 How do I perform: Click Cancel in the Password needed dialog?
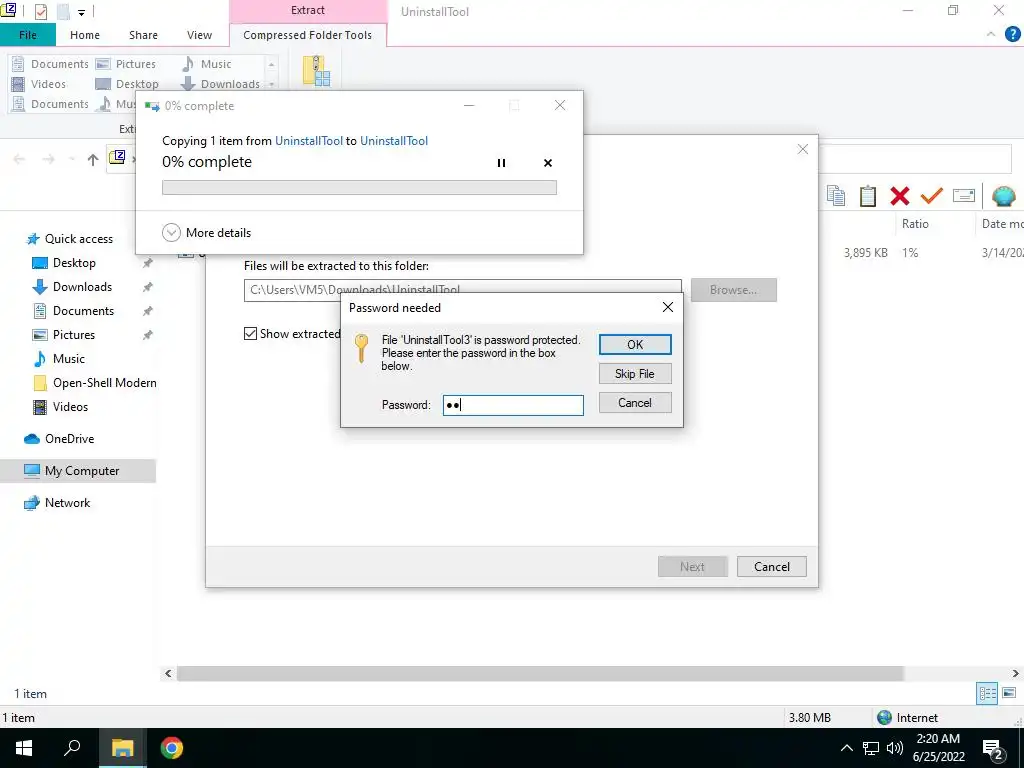click(x=635, y=403)
